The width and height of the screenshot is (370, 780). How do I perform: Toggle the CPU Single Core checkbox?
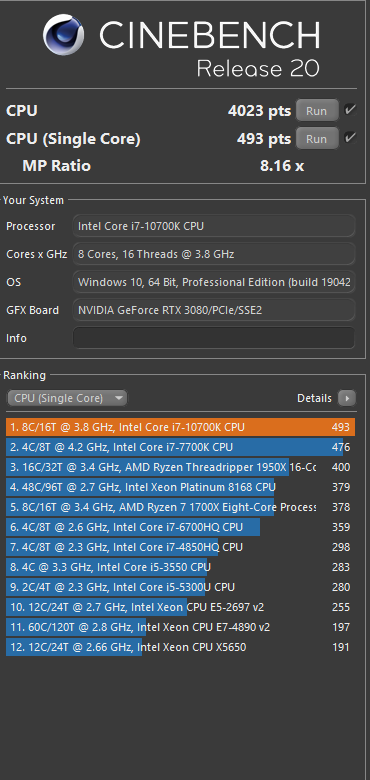click(x=351, y=138)
